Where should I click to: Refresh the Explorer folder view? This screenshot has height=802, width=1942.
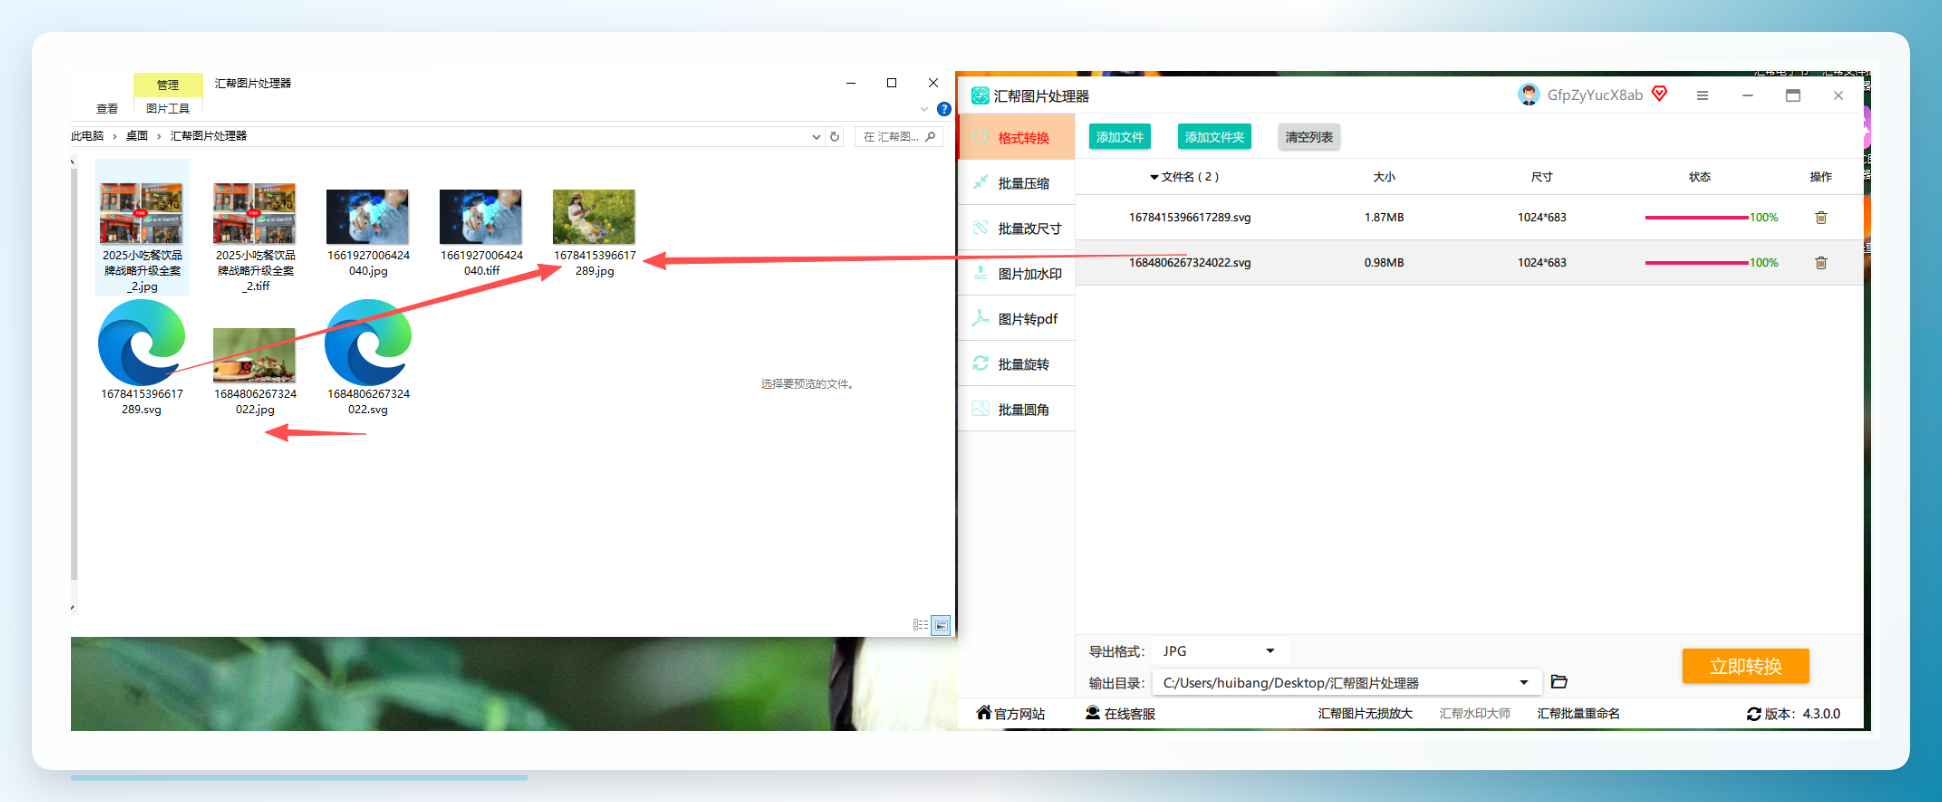click(x=835, y=137)
